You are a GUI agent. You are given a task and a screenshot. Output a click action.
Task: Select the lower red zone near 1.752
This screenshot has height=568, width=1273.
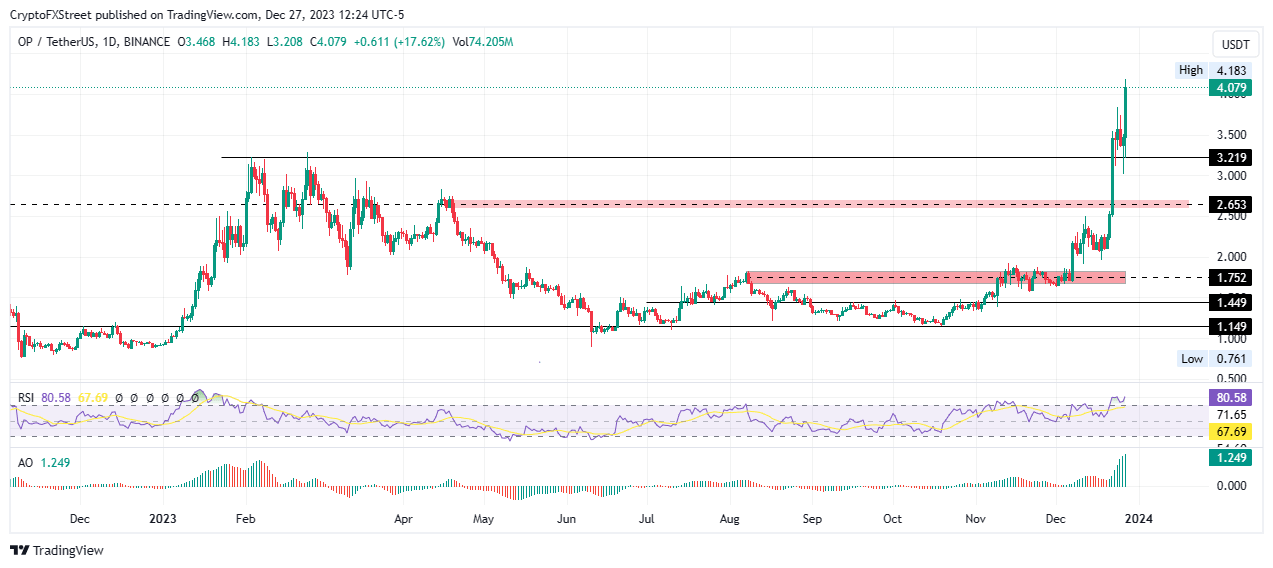[935, 277]
